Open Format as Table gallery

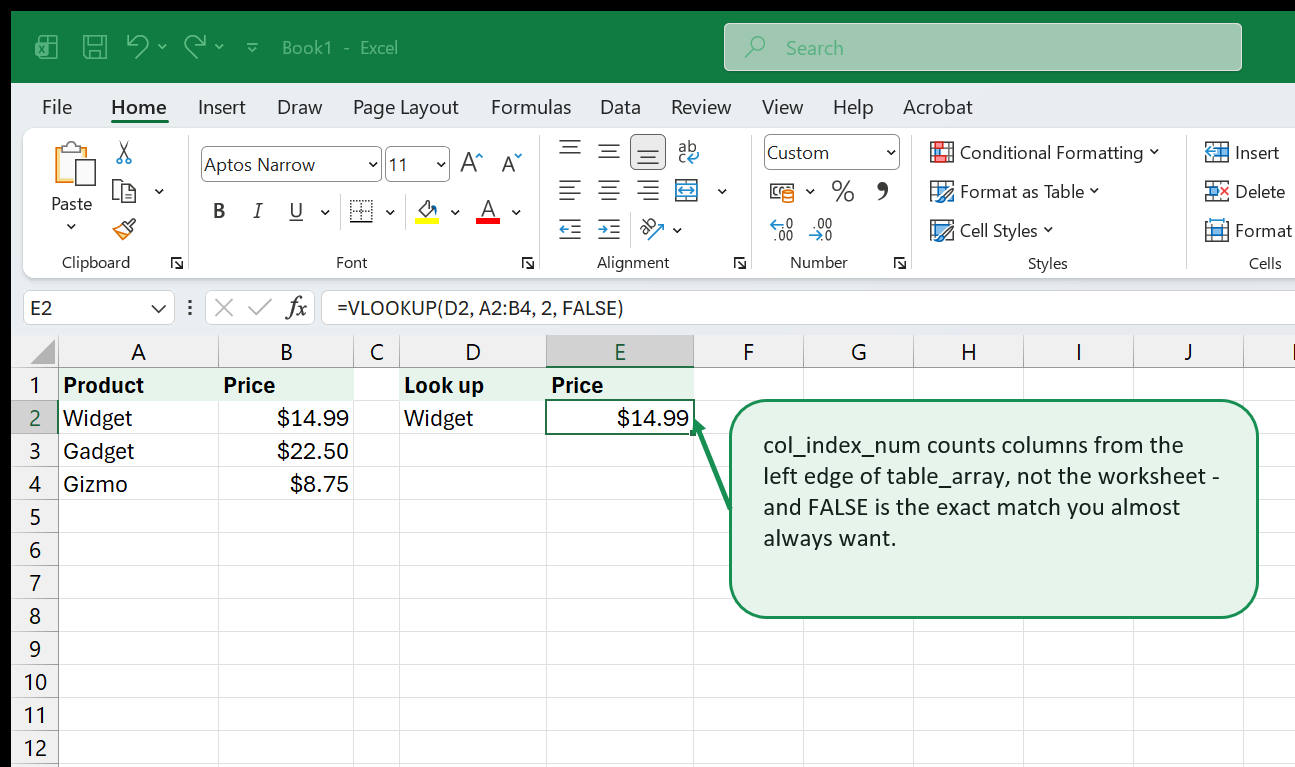pos(1015,191)
